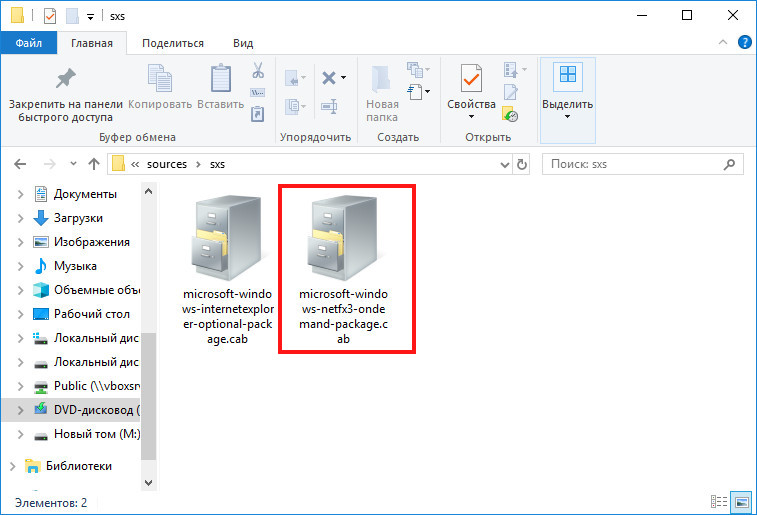Click Pin to Quick Access icon
This screenshot has width=757, height=515.
point(65,78)
